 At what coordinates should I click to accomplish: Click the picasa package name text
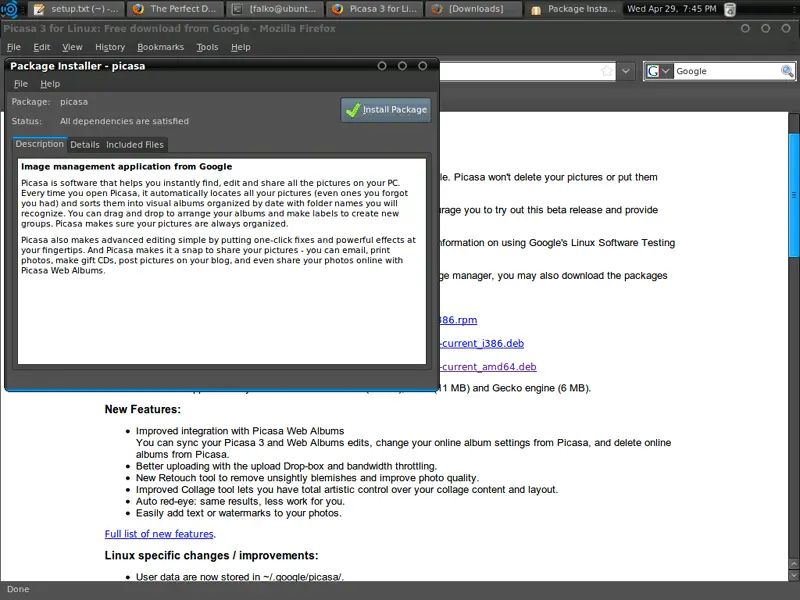(74, 102)
